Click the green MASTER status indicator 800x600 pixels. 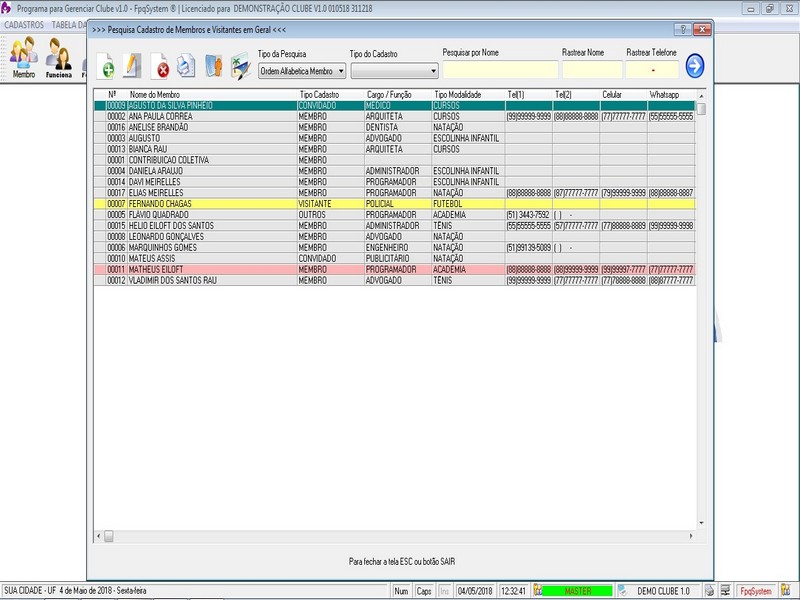[x=578, y=591]
